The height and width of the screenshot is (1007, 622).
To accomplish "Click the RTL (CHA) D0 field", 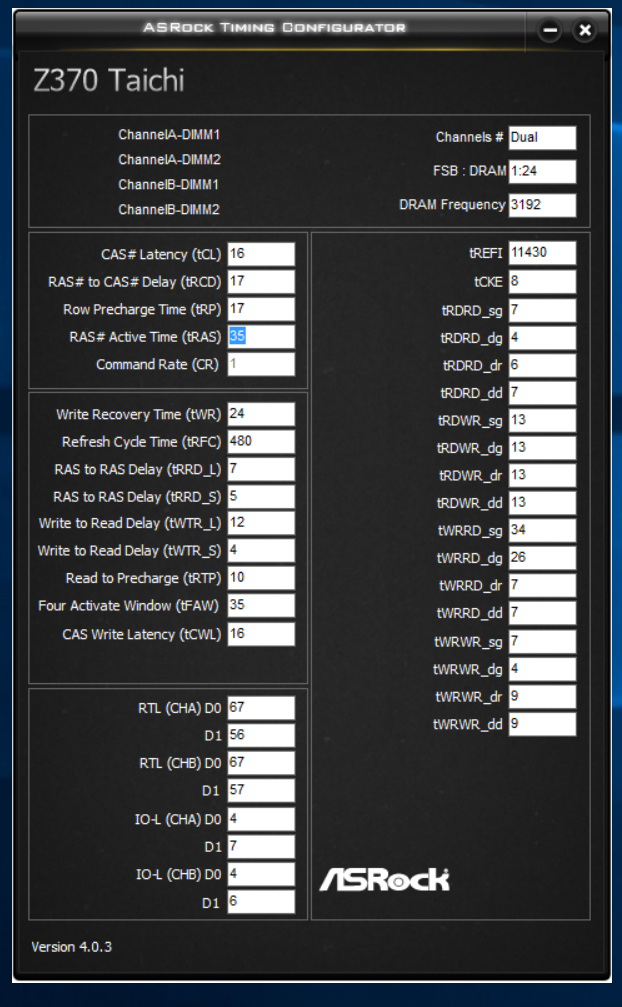I will [x=261, y=708].
